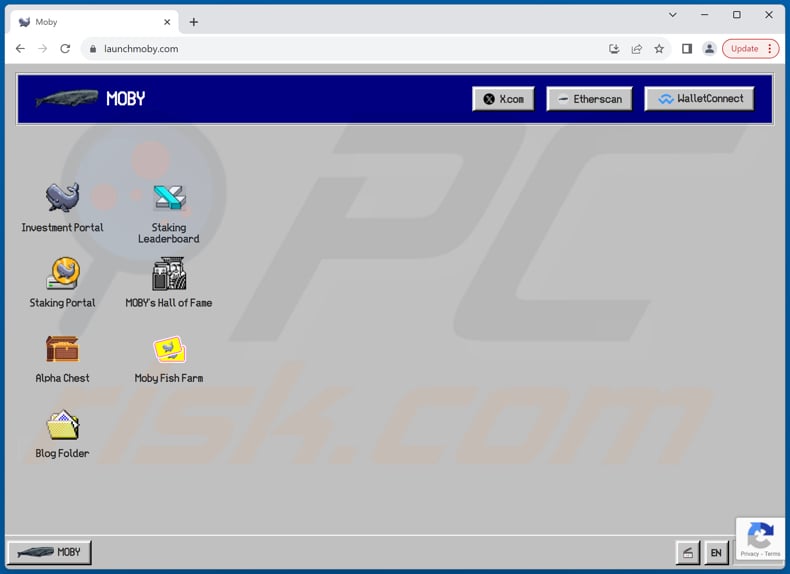Go back in browser history
This screenshot has width=790, height=574.
[20, 49]
